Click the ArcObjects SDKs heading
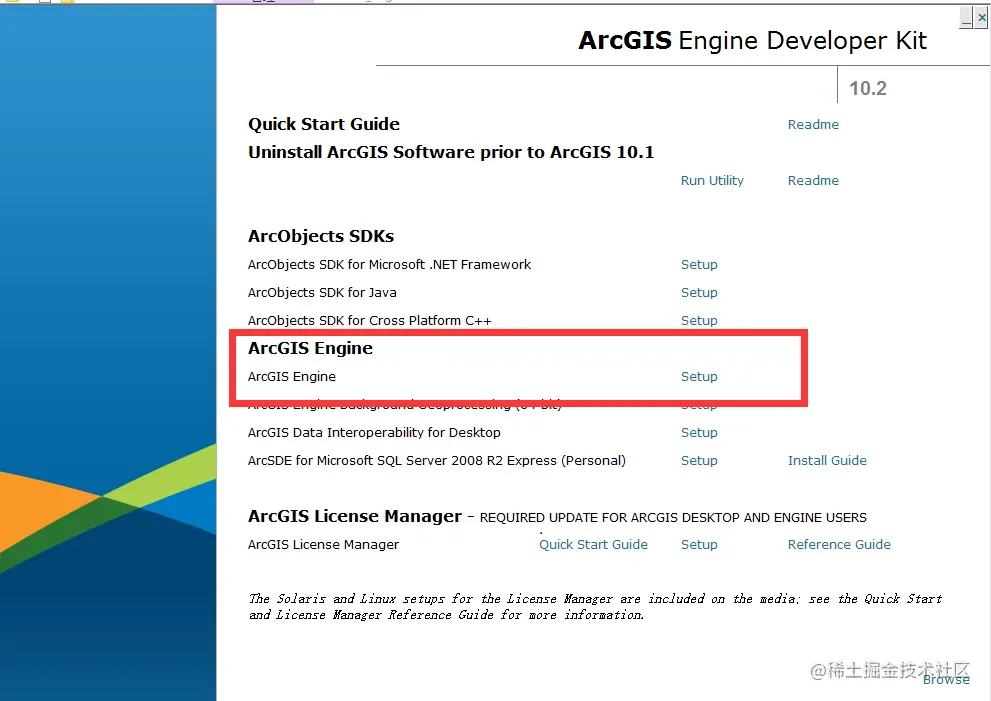The height and width of the screenshot is (701, 991). point(320,236)
